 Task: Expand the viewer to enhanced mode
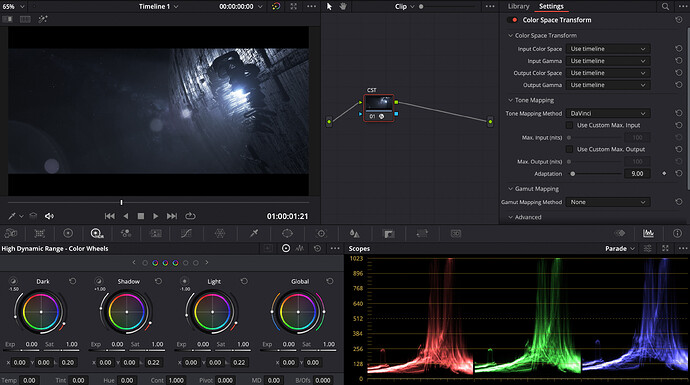tap(294, 6)
